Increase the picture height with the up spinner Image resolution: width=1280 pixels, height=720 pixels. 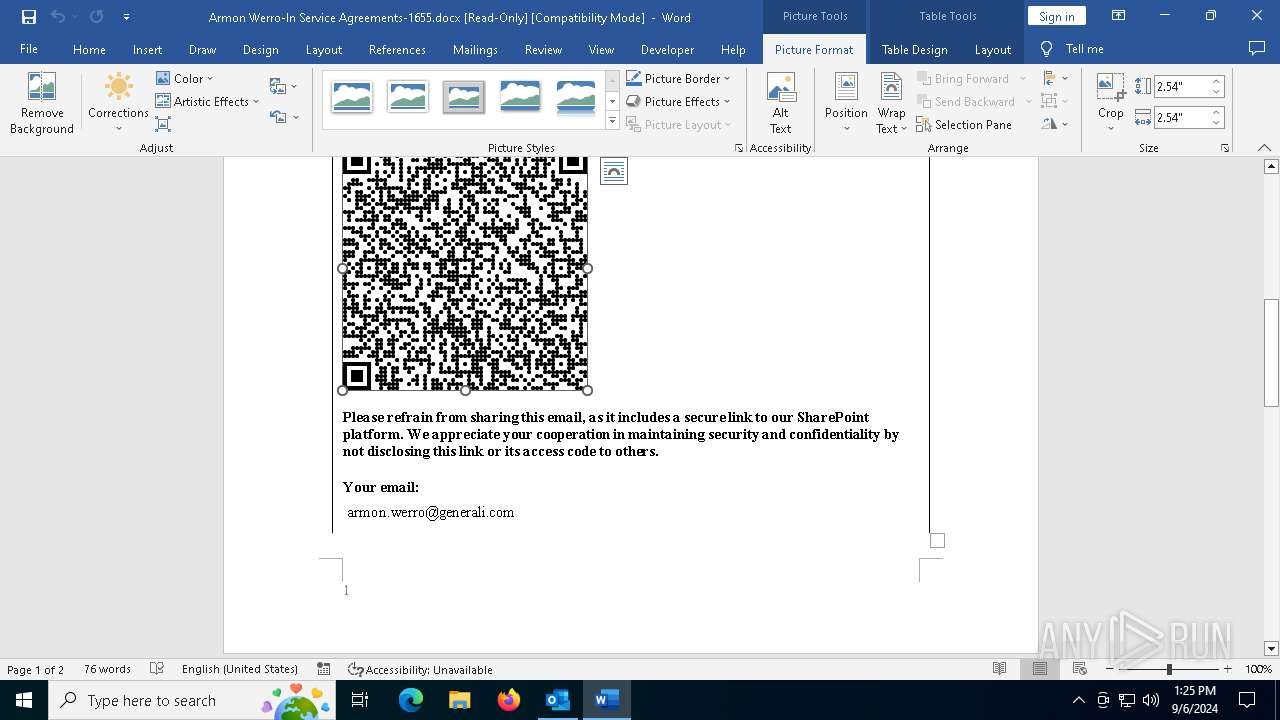click(x=1216, y=82)
